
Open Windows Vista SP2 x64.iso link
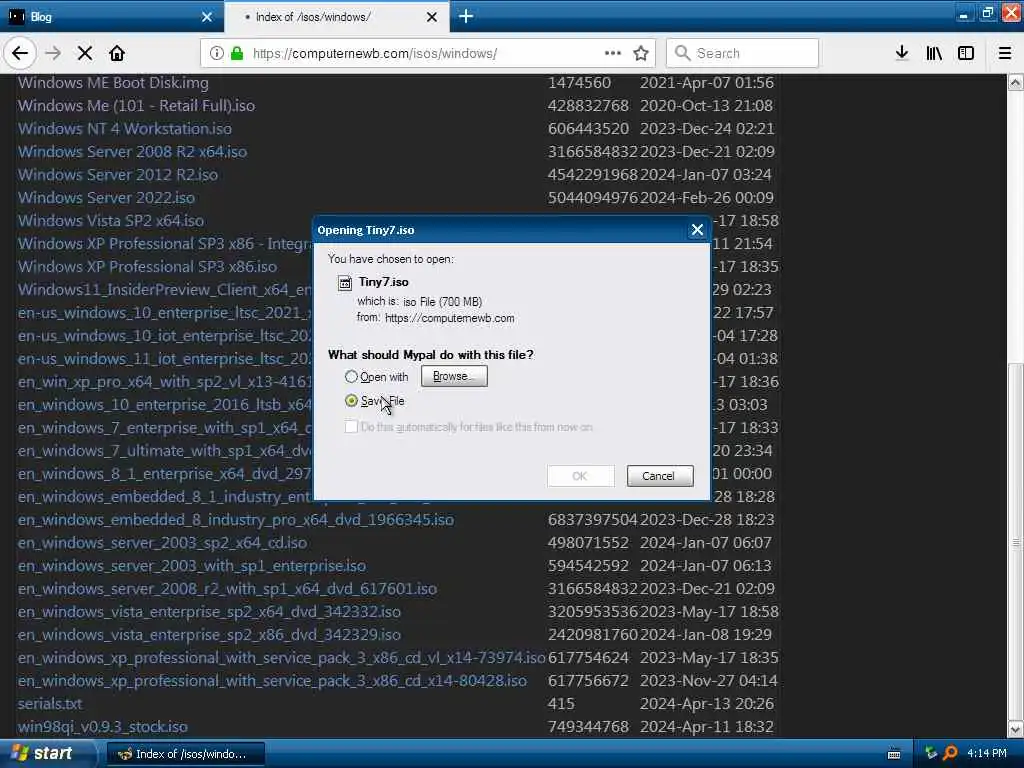pos(111,221)
